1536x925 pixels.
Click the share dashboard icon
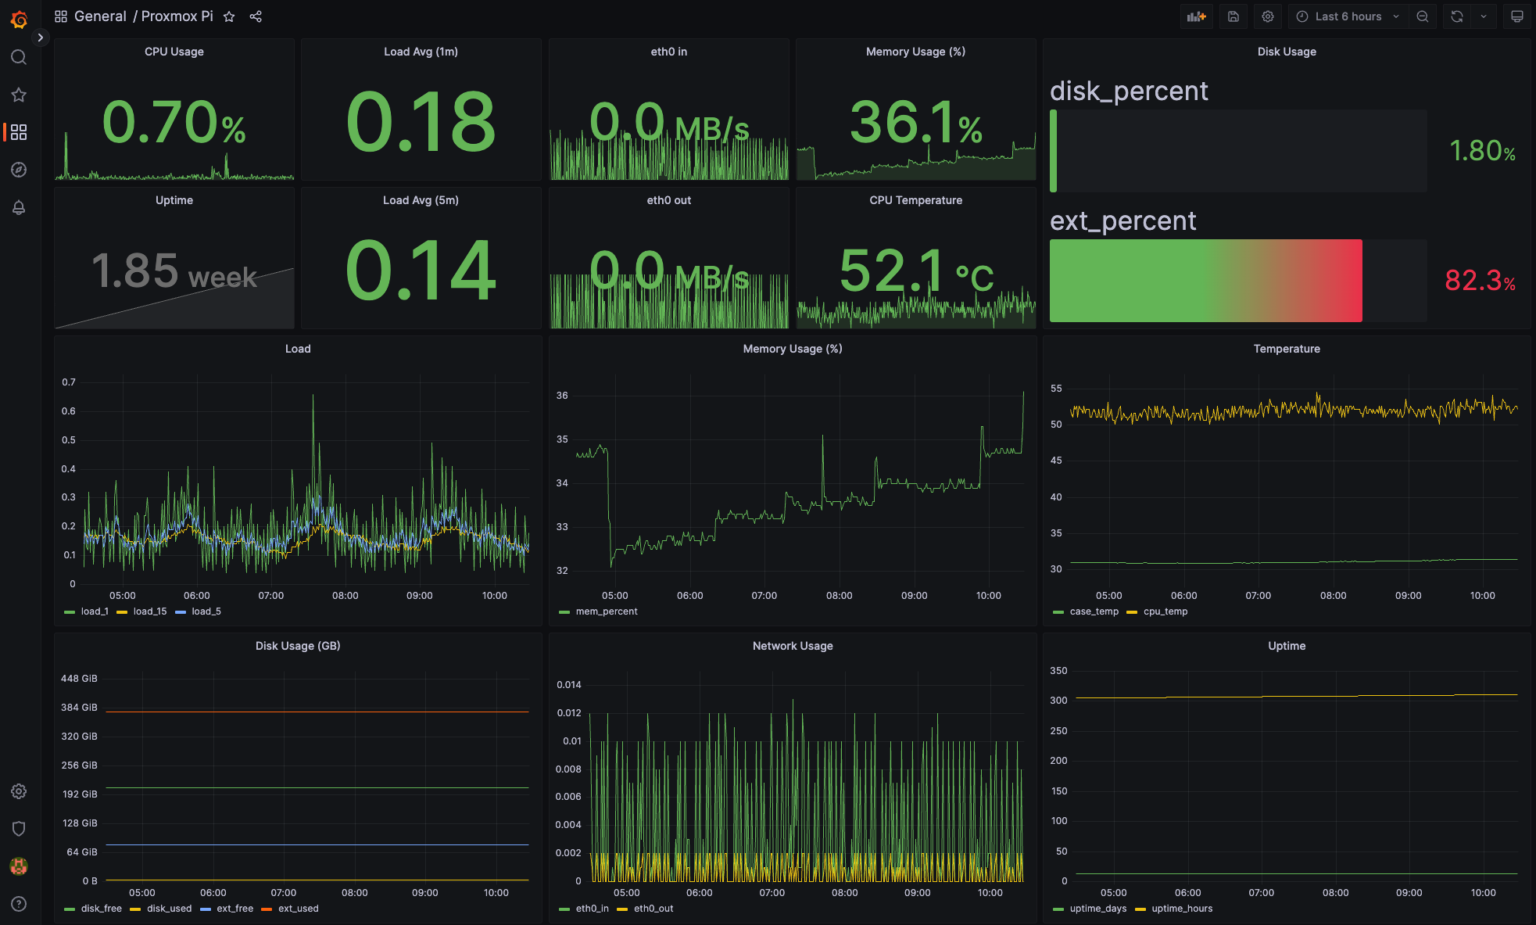255,17
